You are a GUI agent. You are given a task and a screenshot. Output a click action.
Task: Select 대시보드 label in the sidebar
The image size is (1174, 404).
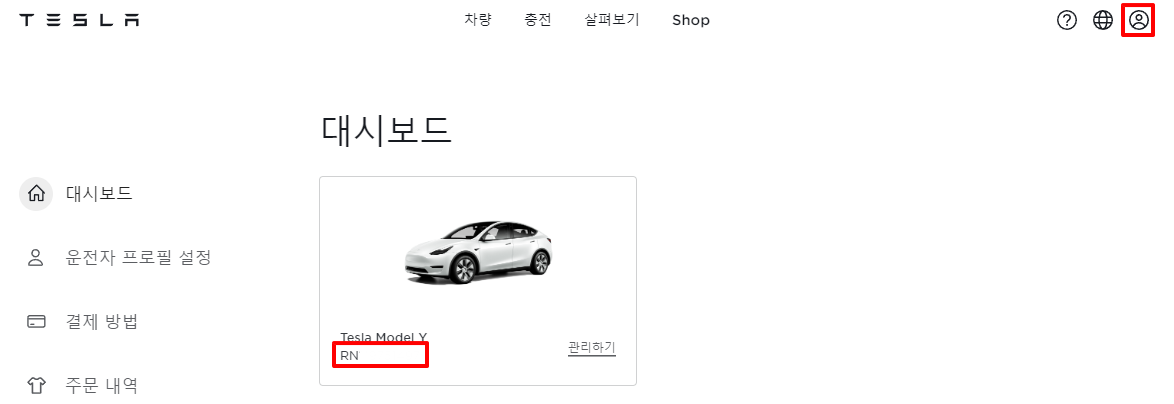[x=100, y=194]
